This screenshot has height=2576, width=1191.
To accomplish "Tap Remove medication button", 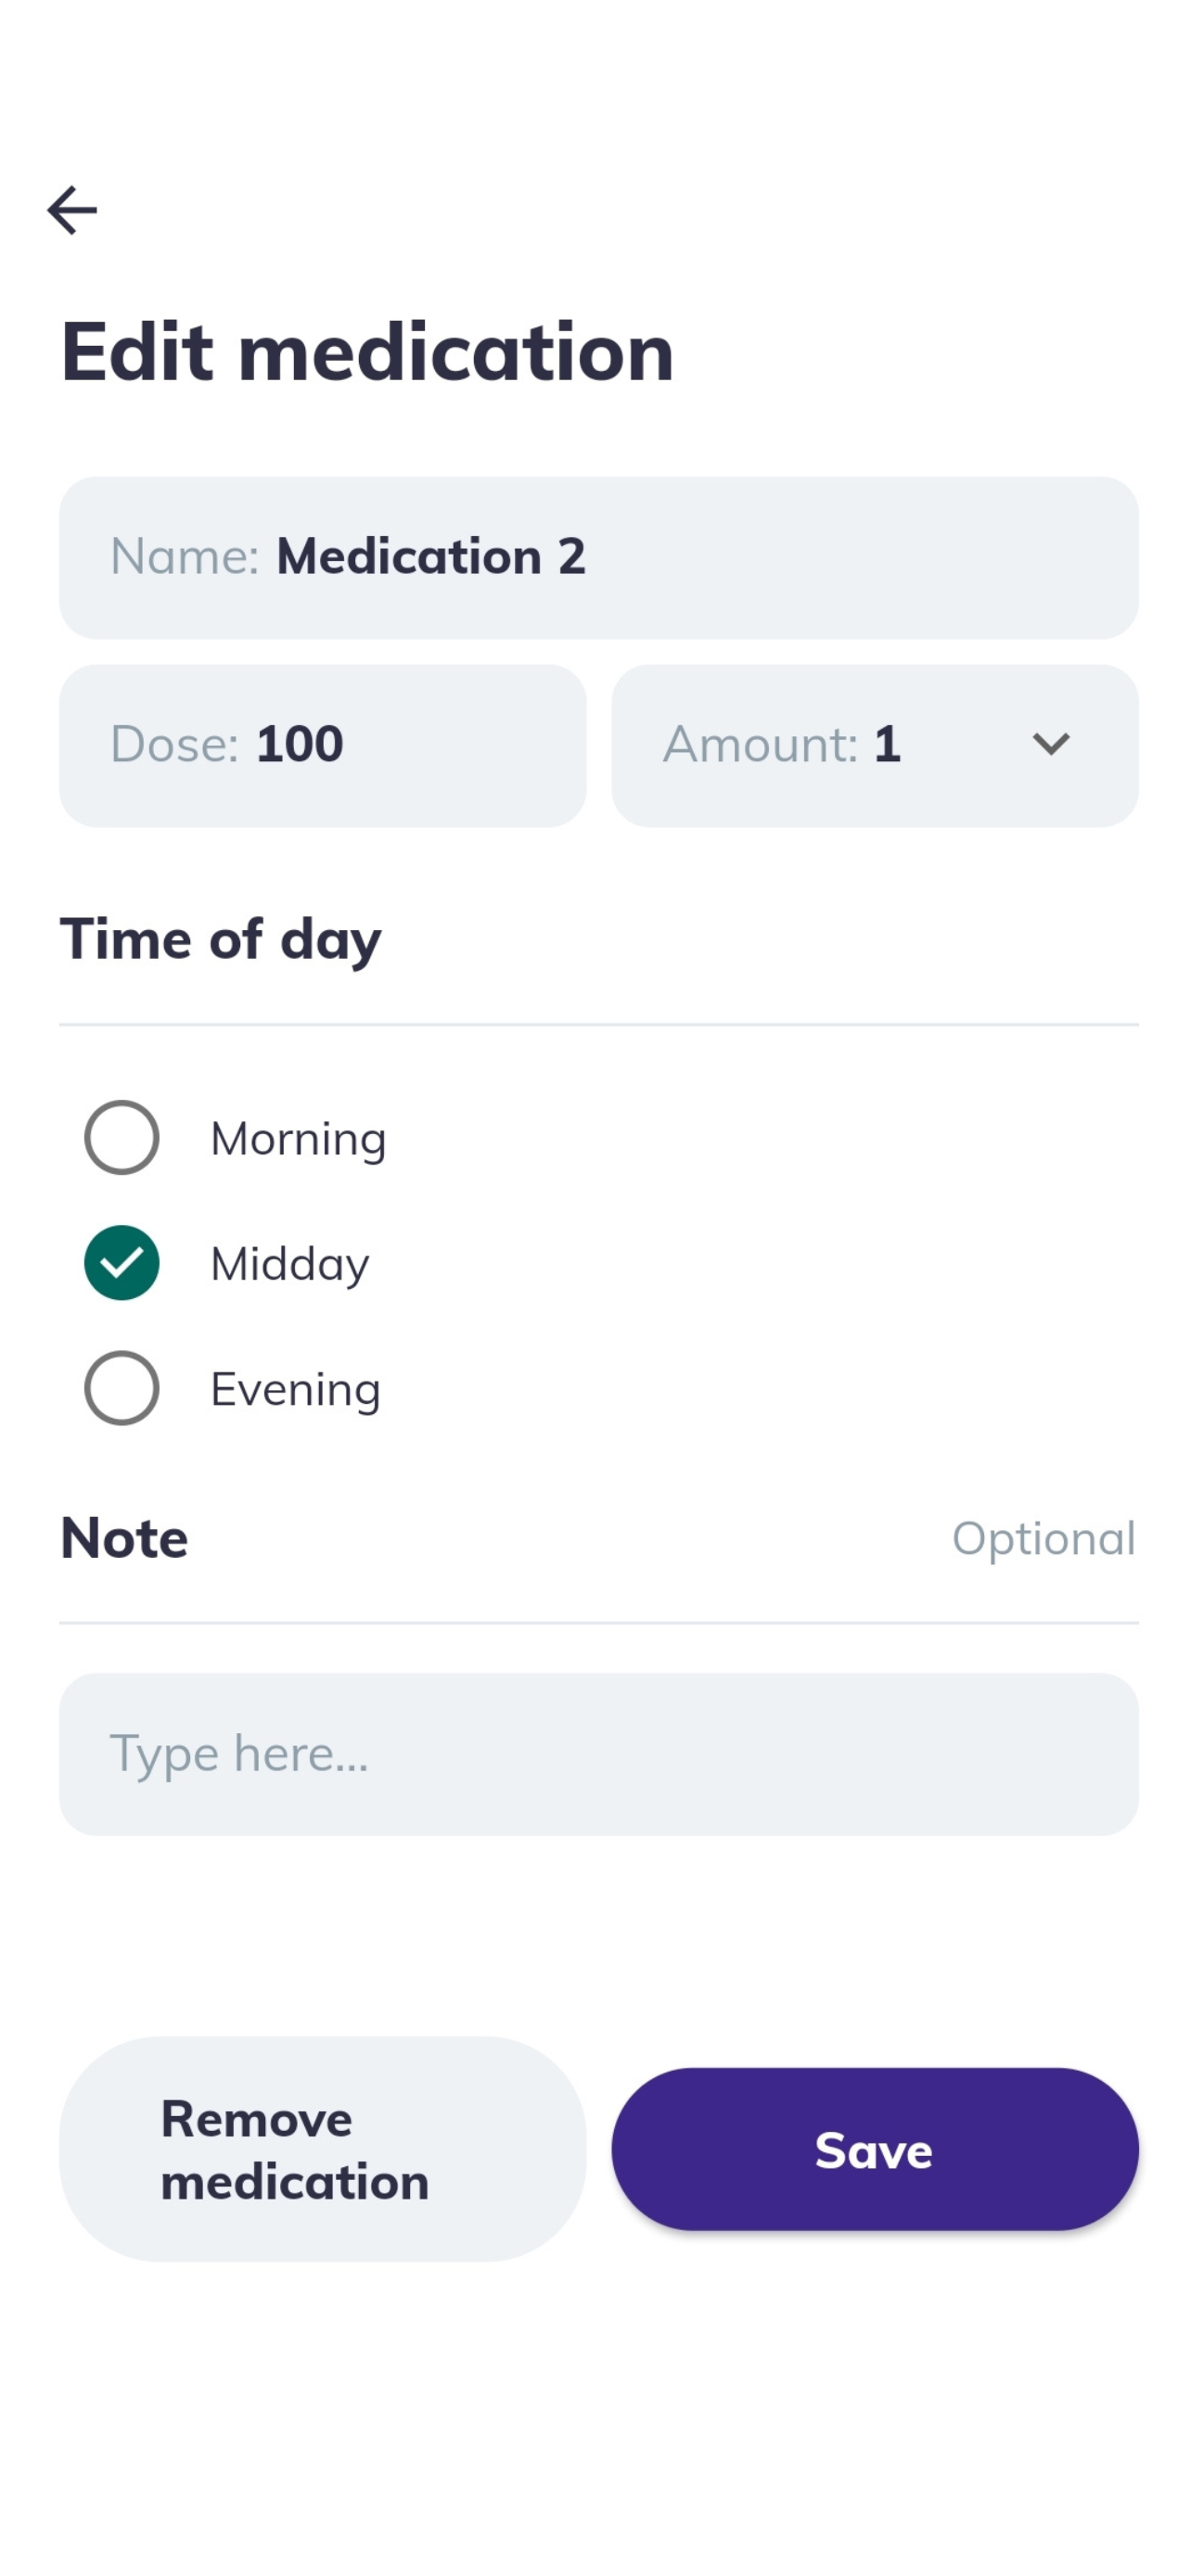I will click(322, 2149).
